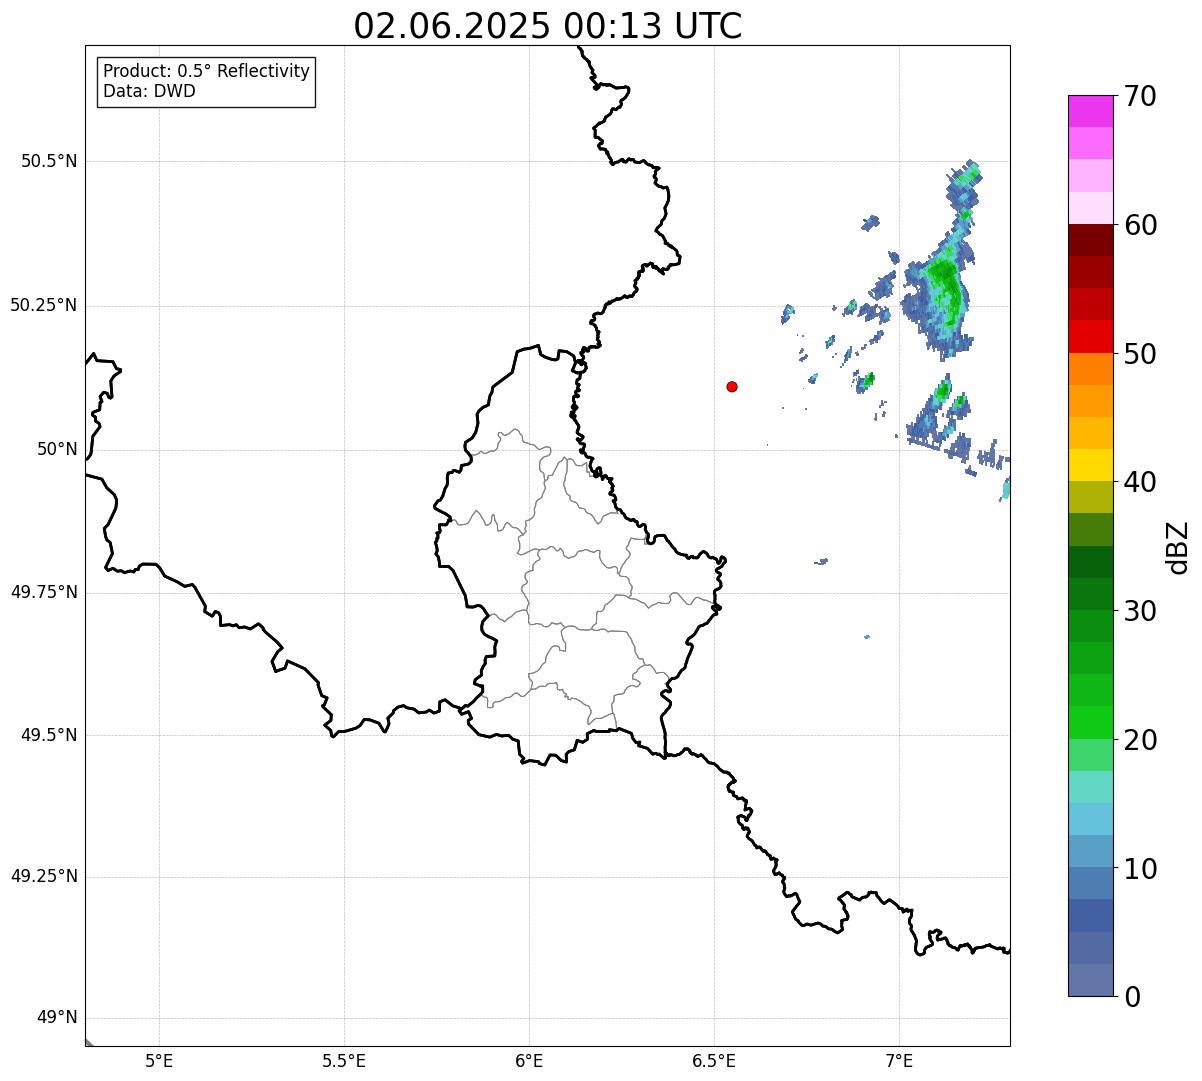The width and height of the screenshot is (1202, 1081).
Task: Click the "Product: 0.5° Reflectivity" label
Action: point(207,72)
